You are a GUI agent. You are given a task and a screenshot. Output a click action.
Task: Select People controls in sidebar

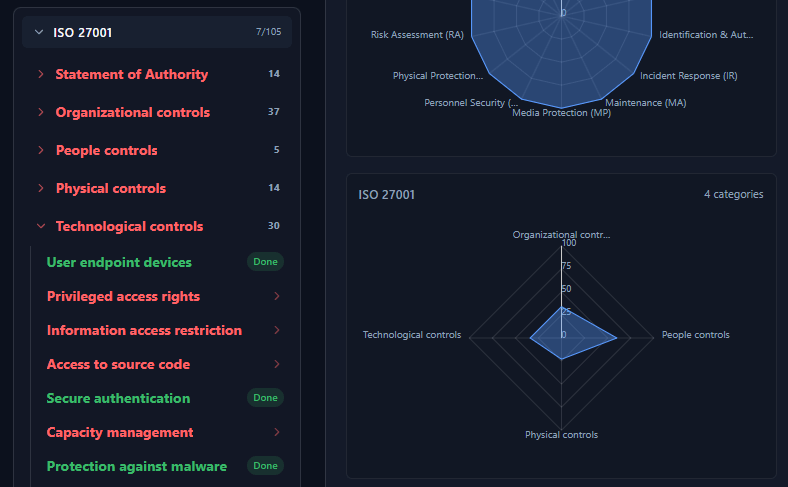[107, 150]
